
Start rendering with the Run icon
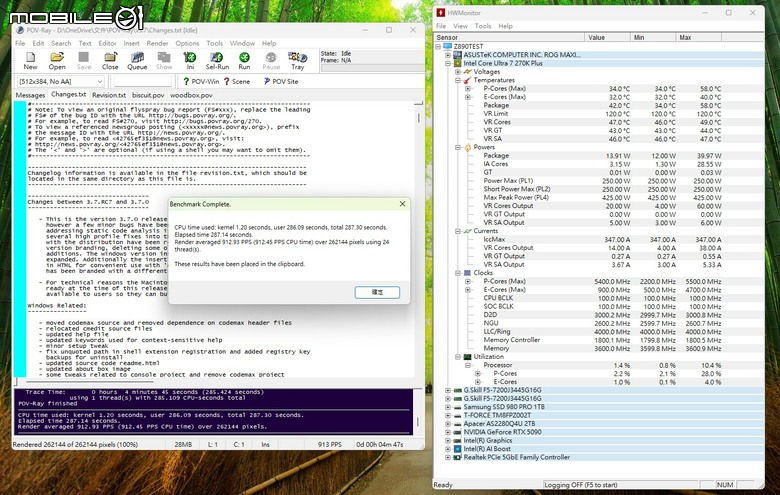coord(244,61)
